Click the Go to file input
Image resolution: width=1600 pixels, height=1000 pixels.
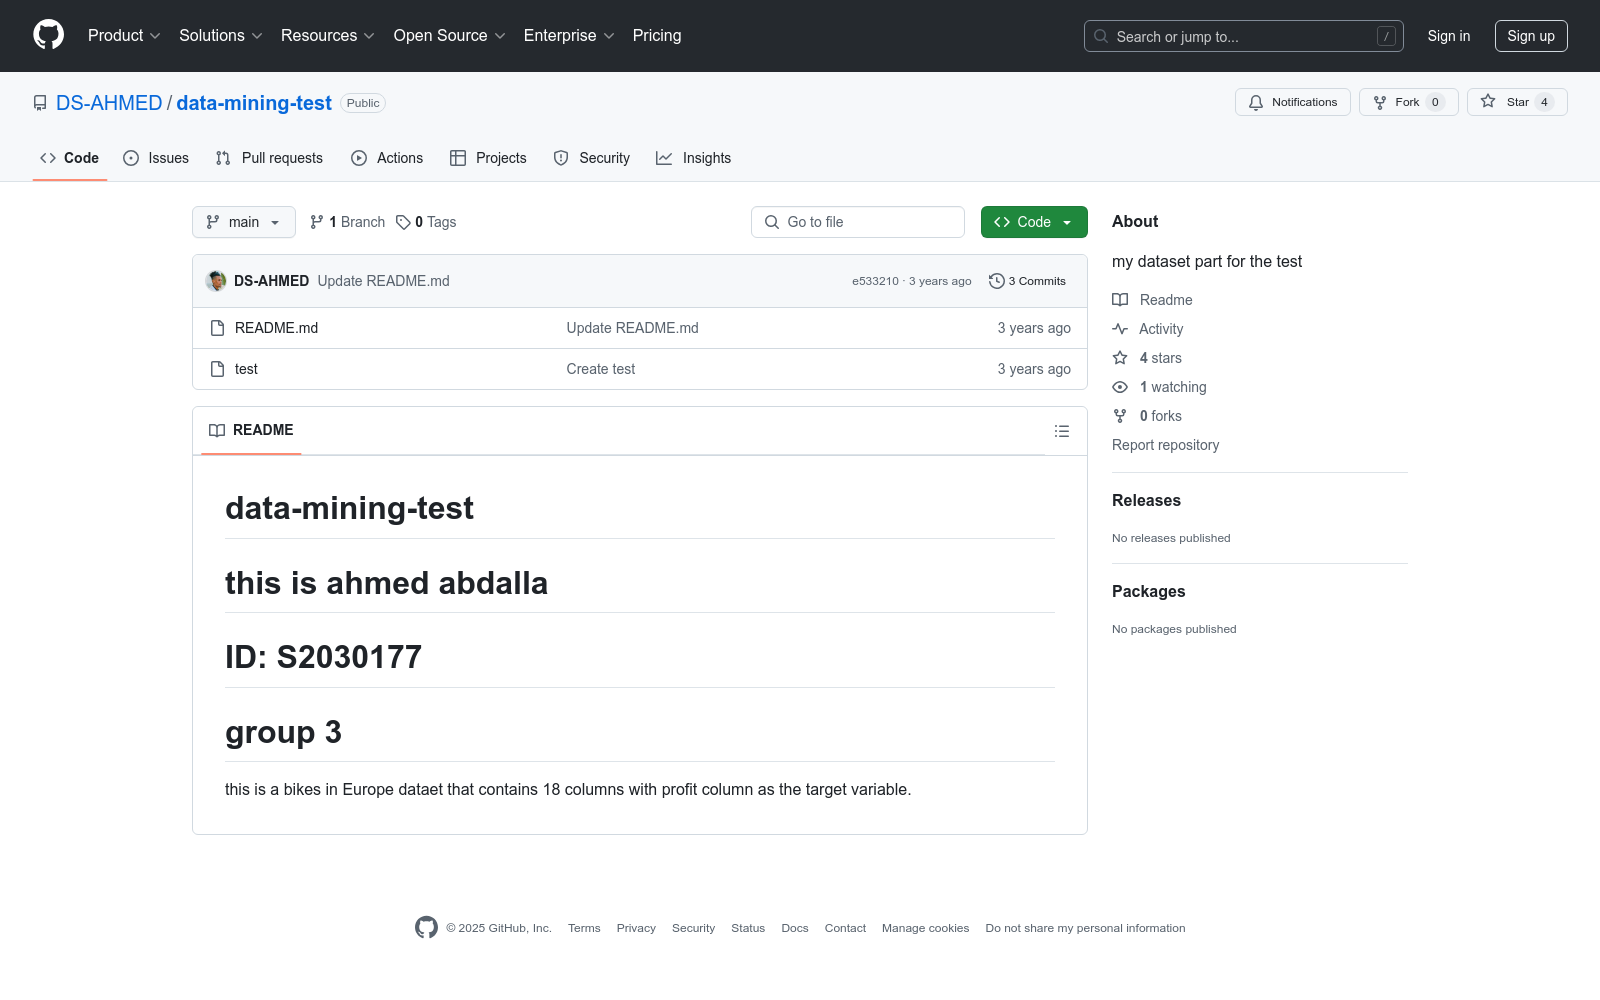858,222
